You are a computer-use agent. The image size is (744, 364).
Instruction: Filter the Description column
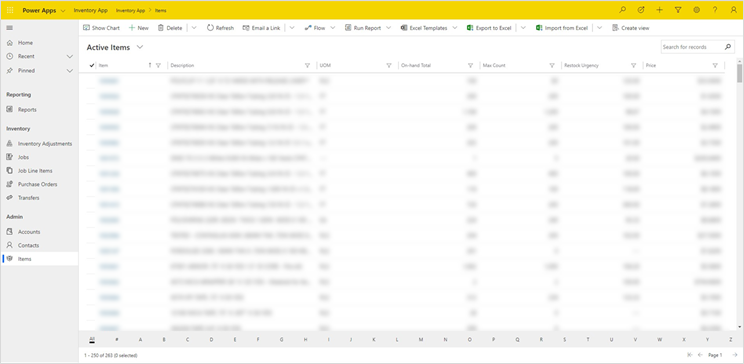tap(307, 65)
